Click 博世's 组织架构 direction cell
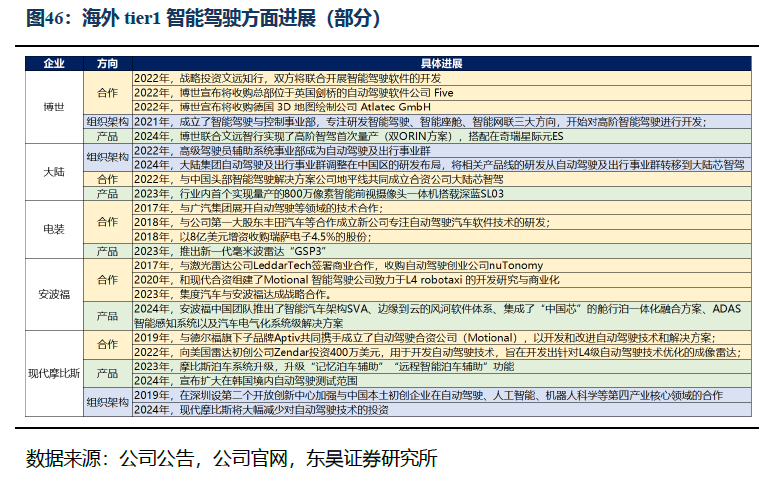771x483 pixels. coord(108,122)
